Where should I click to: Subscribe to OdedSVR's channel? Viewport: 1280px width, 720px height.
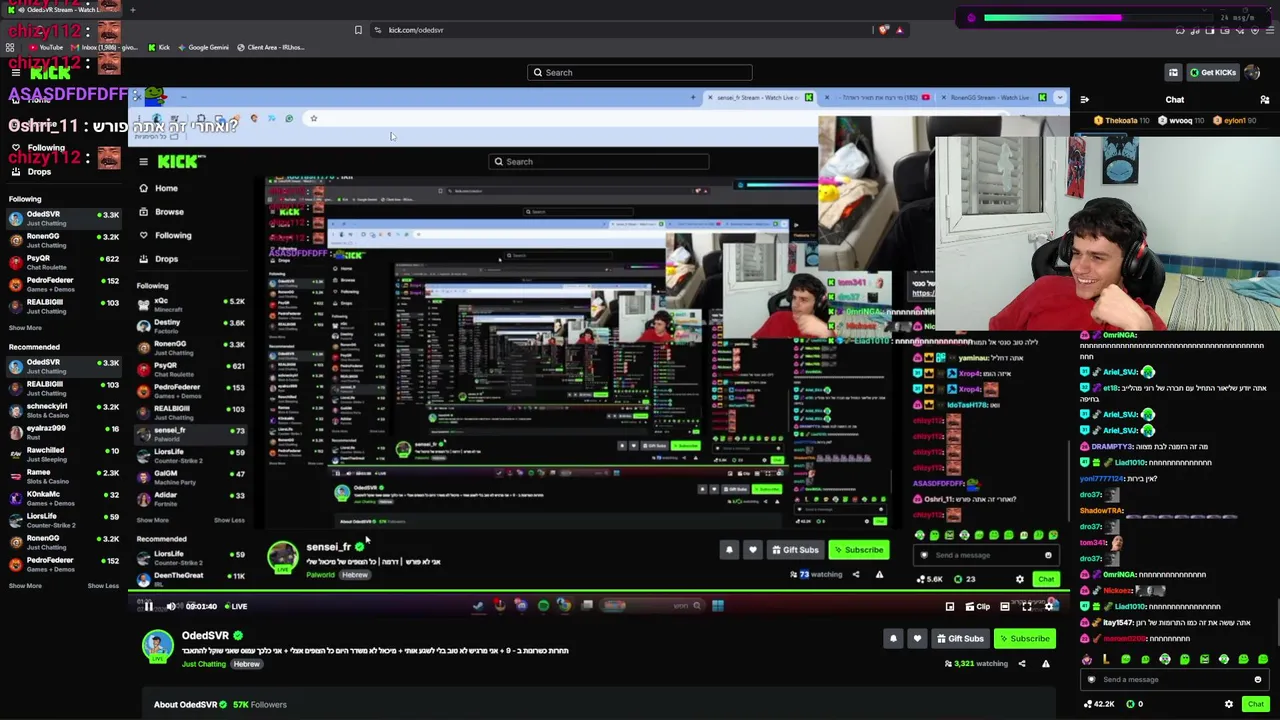1024,638
